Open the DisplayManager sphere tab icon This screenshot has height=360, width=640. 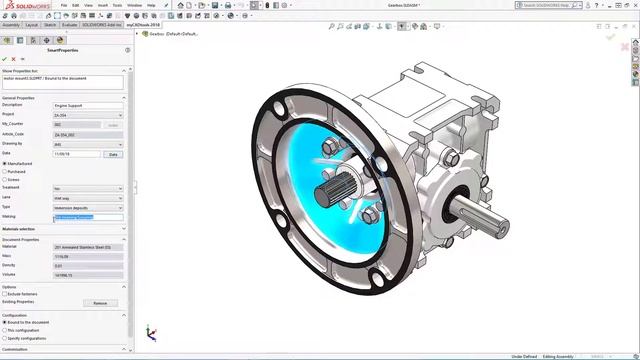tap(60, 40)
